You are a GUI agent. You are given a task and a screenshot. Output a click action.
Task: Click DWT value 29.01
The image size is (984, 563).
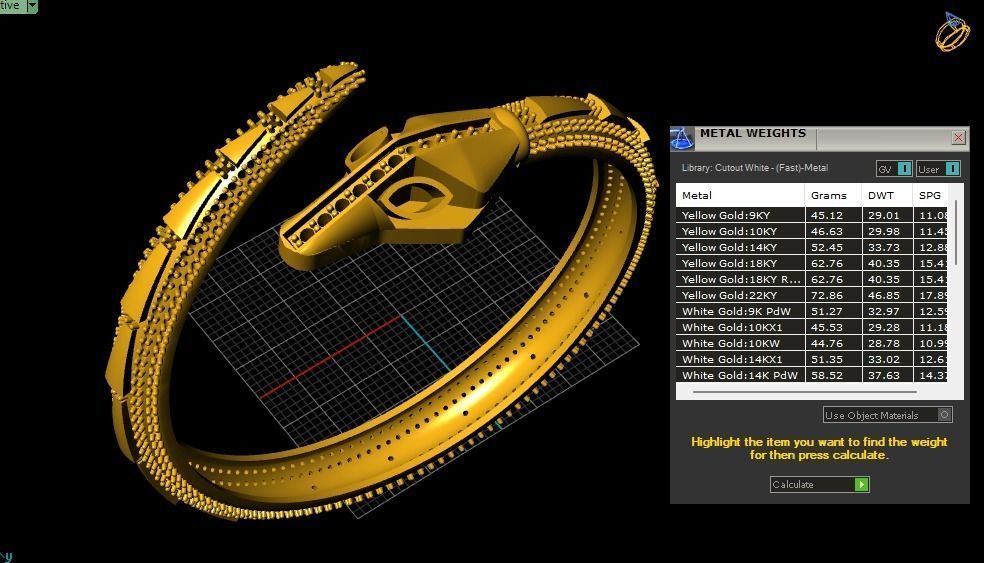[884, 215]
